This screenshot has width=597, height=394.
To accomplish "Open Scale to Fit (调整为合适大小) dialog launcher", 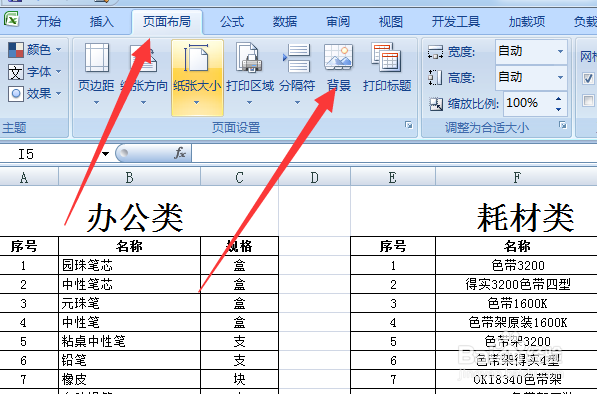I will tap(563, 125).
